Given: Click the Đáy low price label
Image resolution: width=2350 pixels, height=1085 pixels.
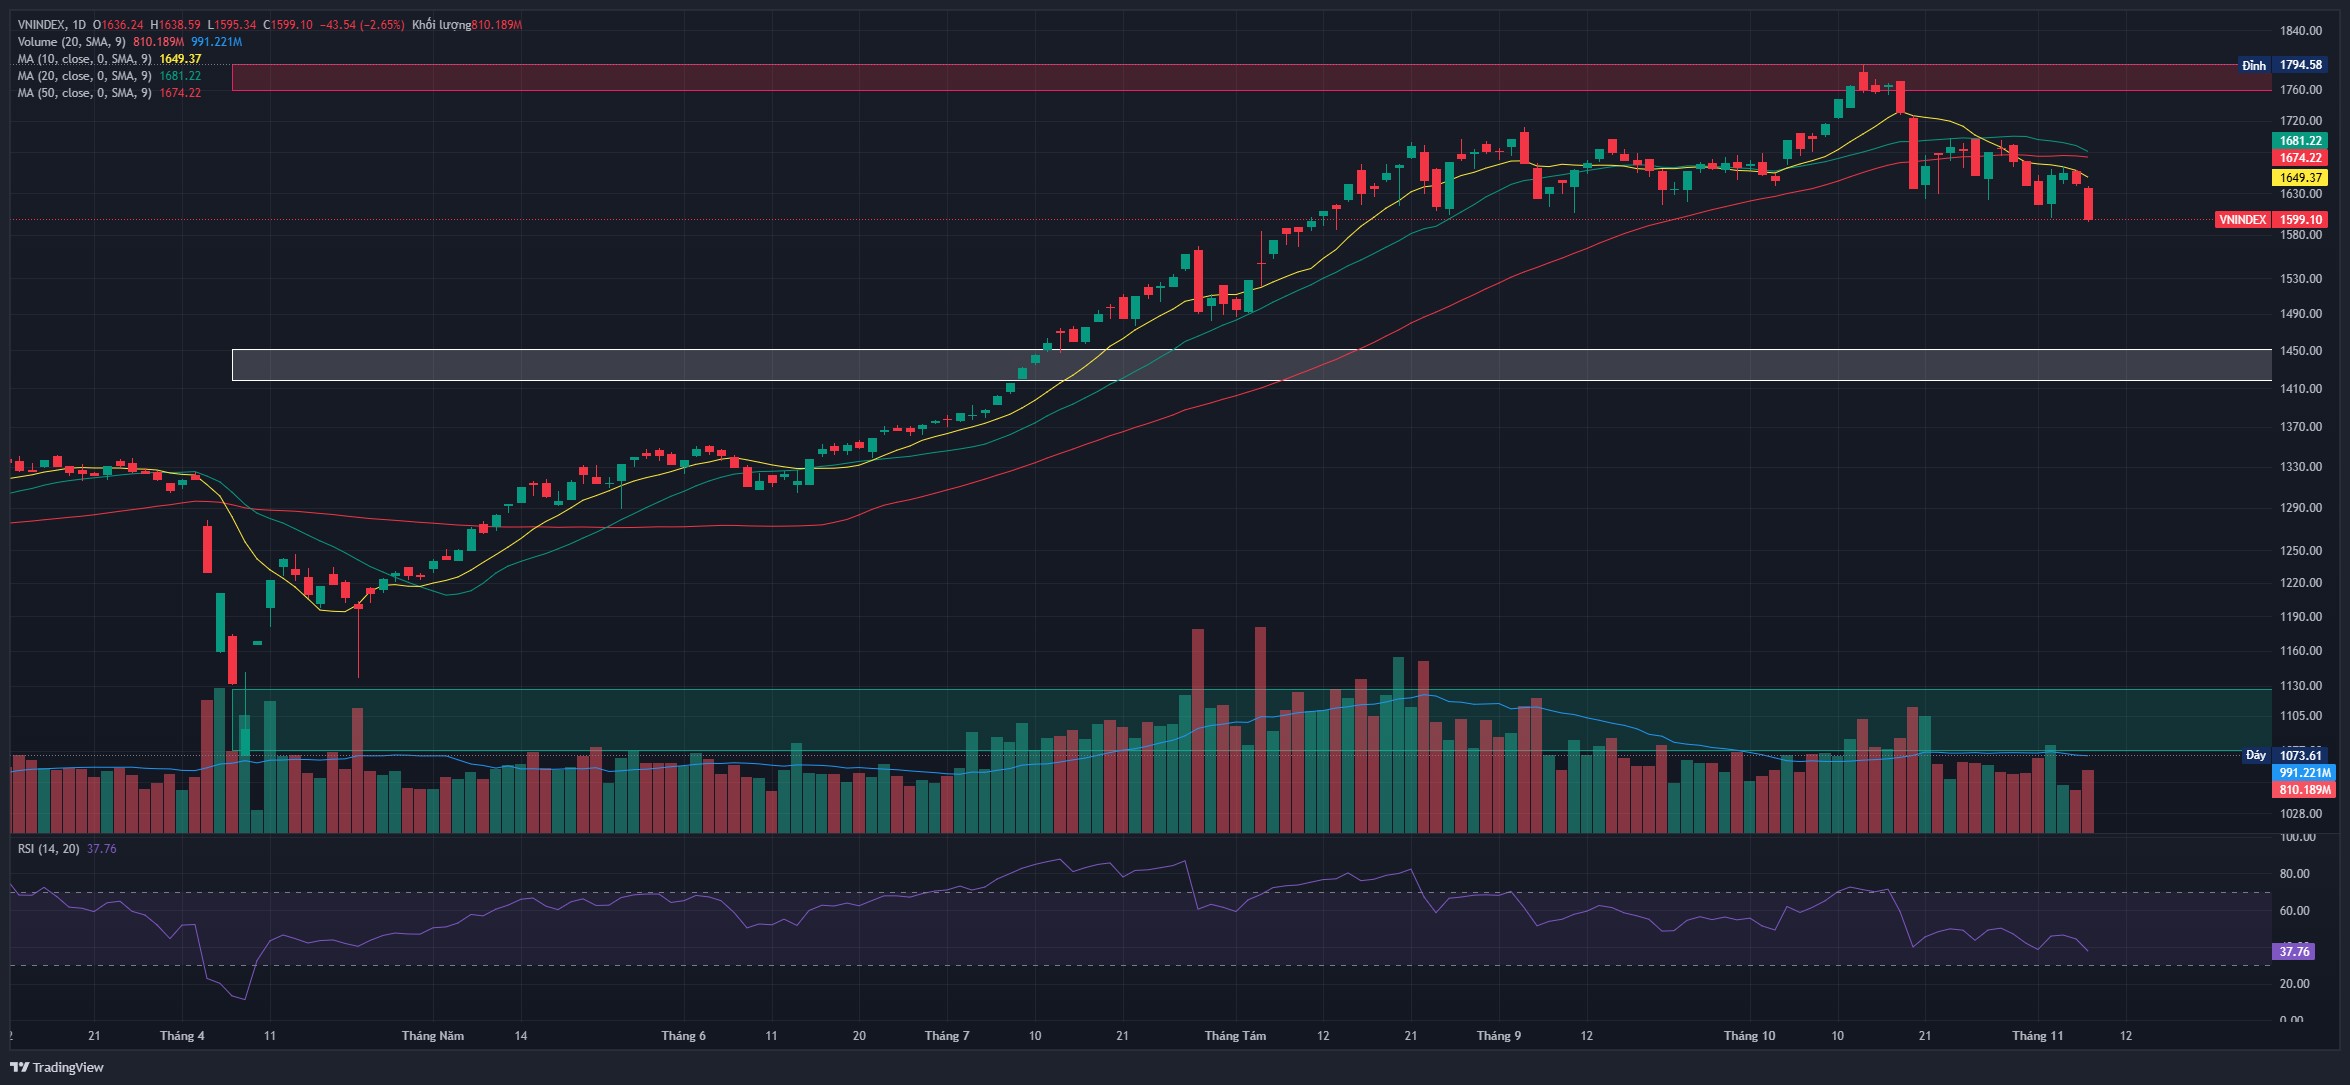Looking at the screenshot, I should pyautogui.click(x=2256, y=755).
